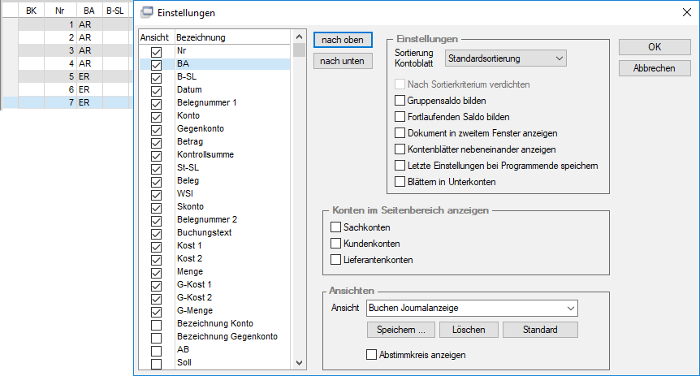Click the list scroll down arrow
This screenshot has width=700, height=376.
[299, 363]
